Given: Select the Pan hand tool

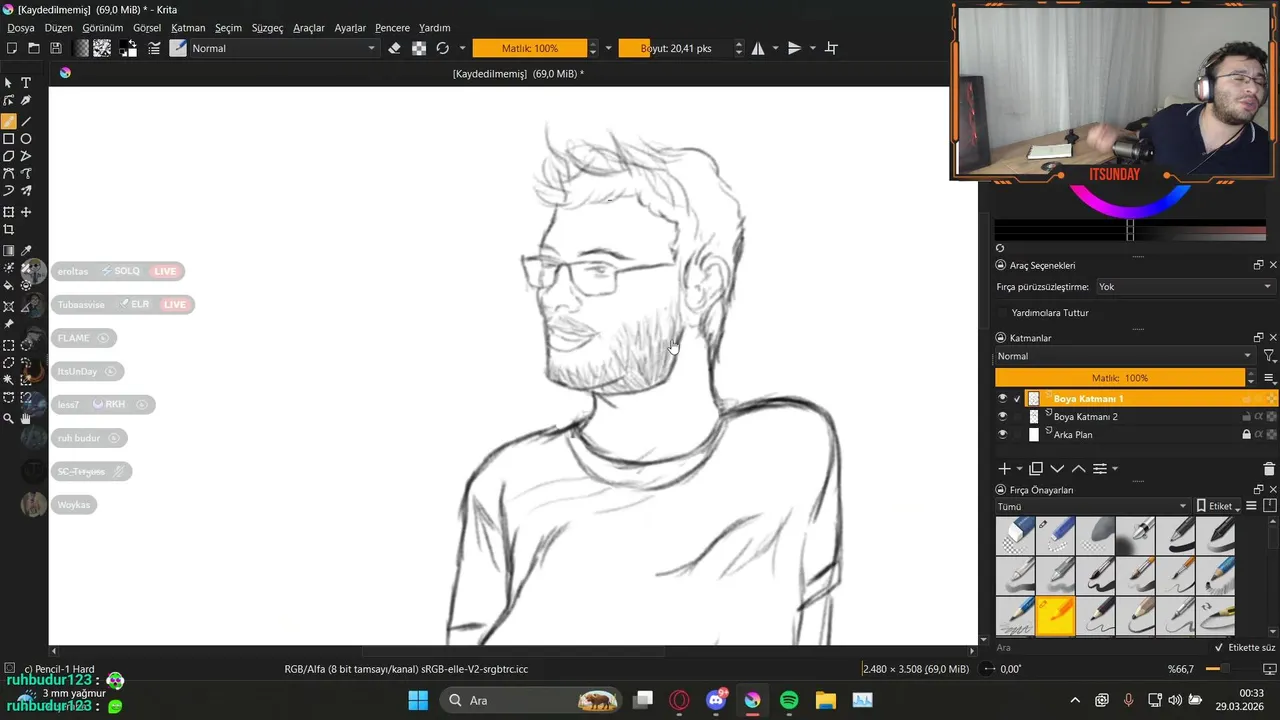Looking at the screenshot, I should [x=26, y=419].
